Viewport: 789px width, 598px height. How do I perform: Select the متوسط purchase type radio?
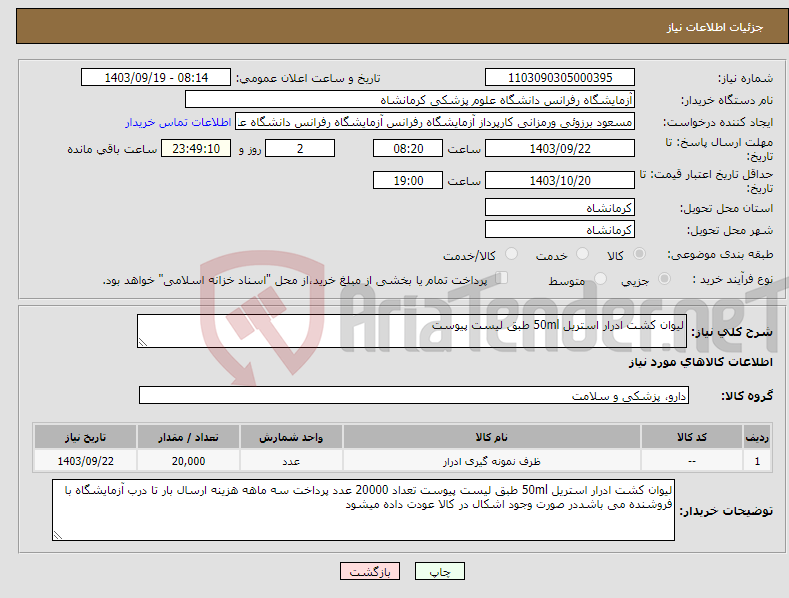coord(600,278)
